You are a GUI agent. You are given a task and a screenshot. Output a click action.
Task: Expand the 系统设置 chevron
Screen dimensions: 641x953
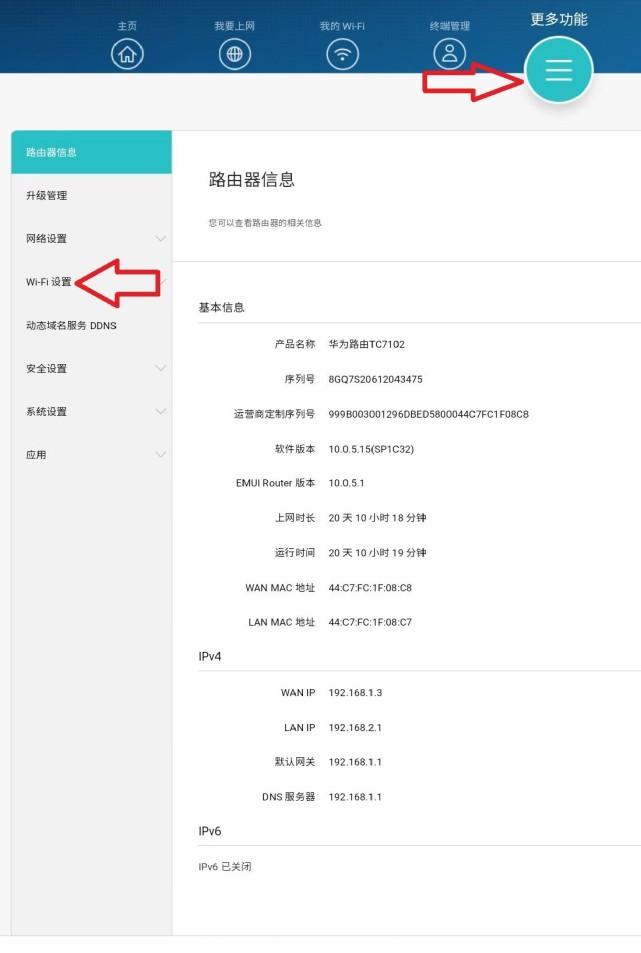click(160, 411)
